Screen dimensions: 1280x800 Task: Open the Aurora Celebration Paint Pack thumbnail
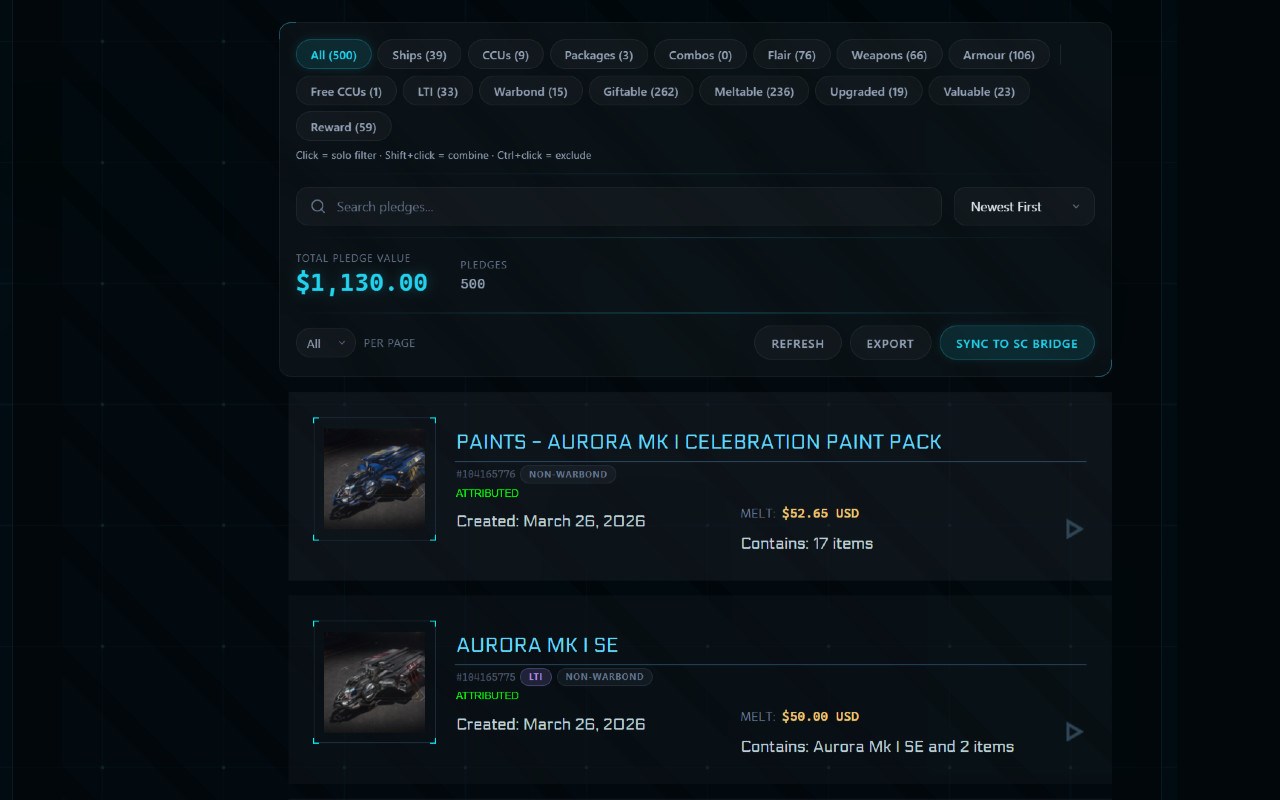[x=374, y=479]
